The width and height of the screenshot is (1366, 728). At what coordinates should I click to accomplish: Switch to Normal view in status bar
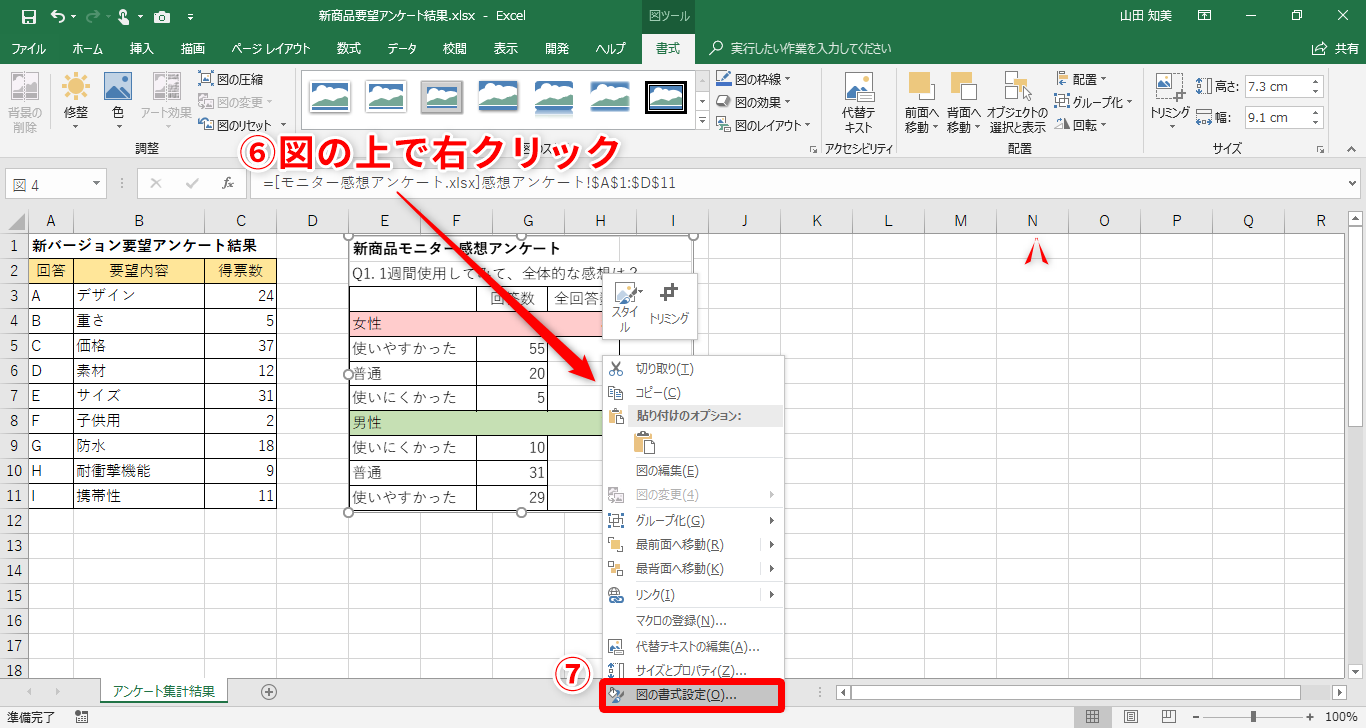1093,716
